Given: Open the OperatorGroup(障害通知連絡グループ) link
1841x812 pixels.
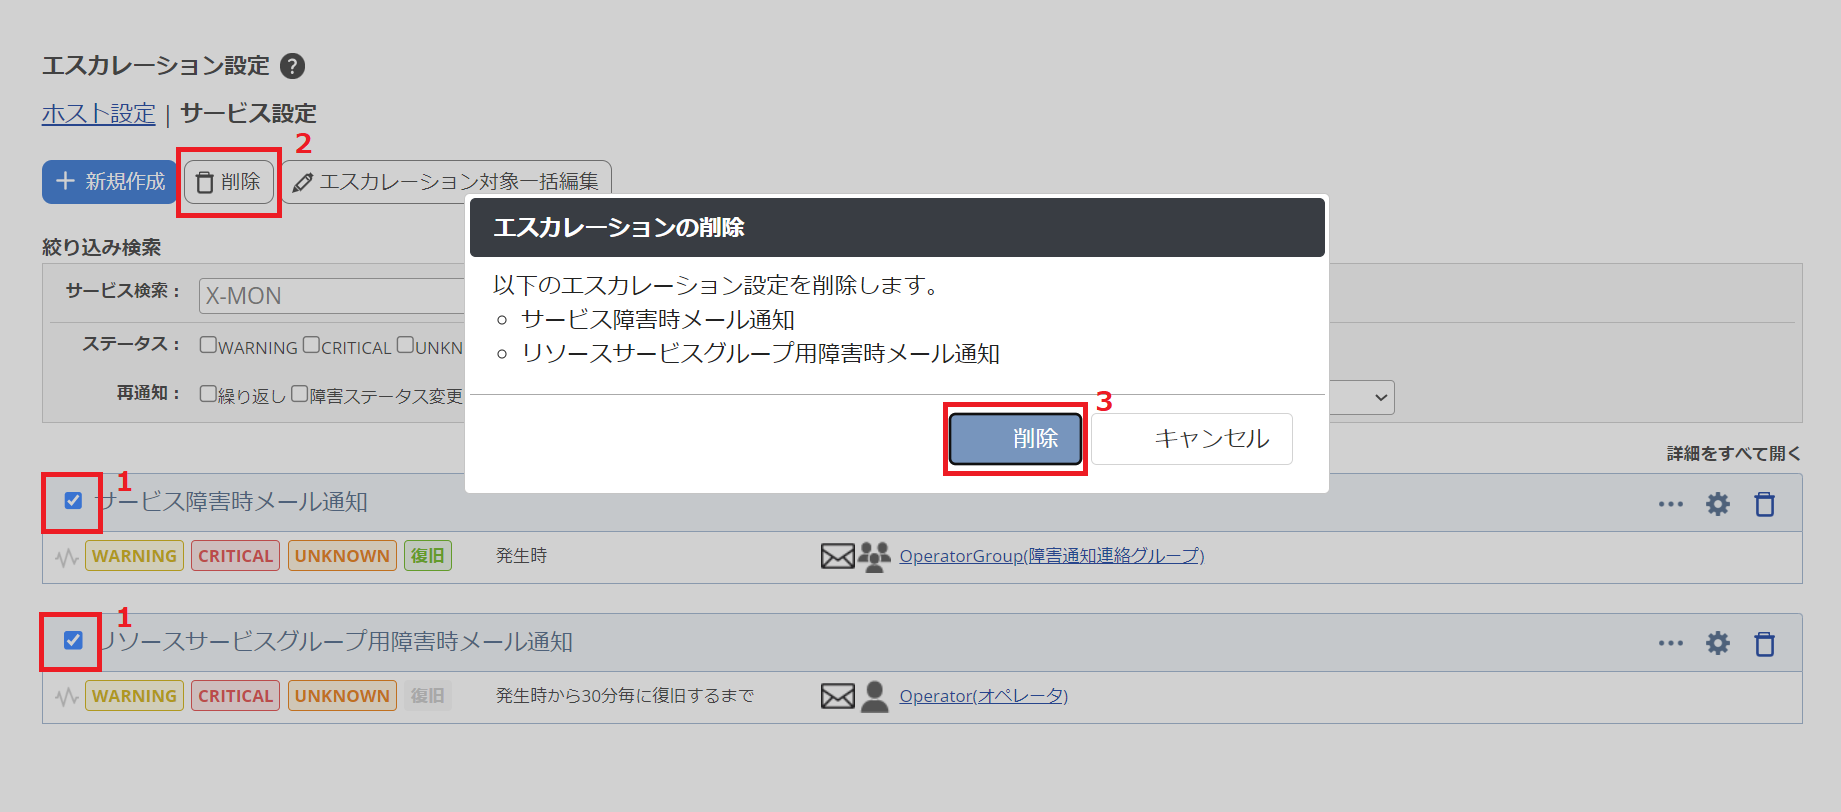Looking at the screenshot, I should point(1051,556).
